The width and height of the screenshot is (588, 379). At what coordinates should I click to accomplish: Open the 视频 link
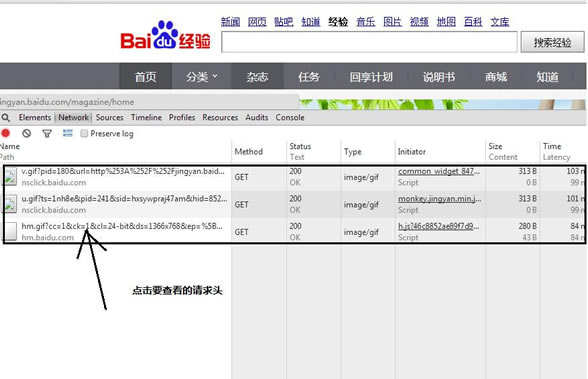(x=419, y=22)
